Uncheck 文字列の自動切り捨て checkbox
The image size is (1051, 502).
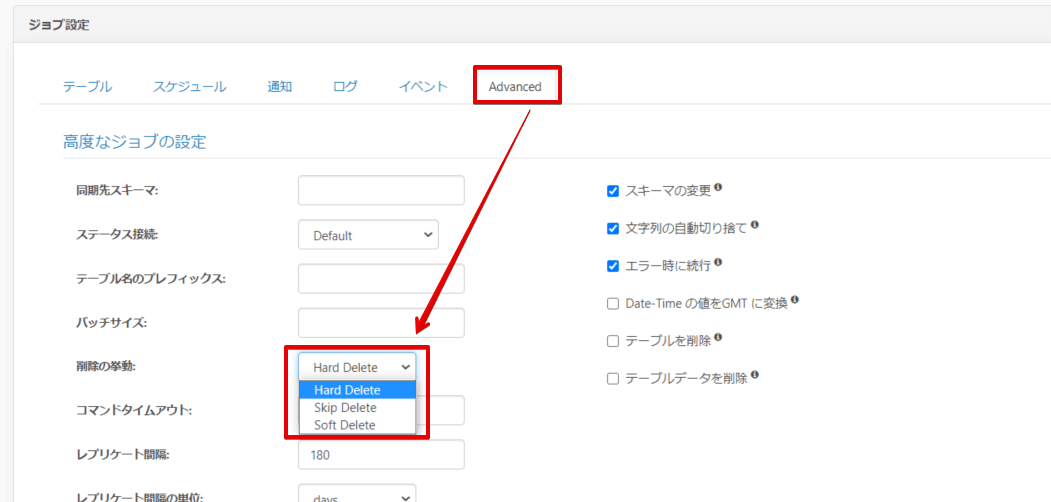[x=612, y=229]
